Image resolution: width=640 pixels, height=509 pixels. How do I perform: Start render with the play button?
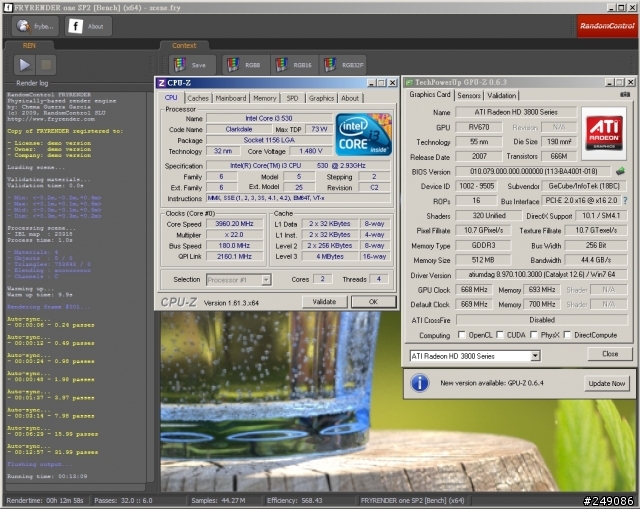(x=24, y=64)
